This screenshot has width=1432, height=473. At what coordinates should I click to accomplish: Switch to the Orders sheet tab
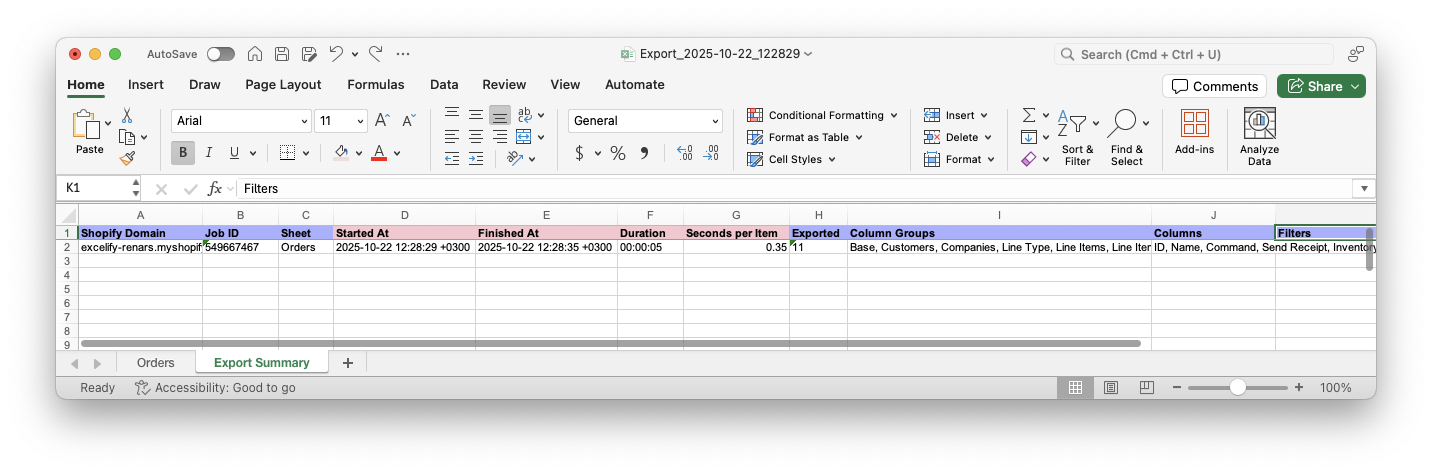[155, 363]
